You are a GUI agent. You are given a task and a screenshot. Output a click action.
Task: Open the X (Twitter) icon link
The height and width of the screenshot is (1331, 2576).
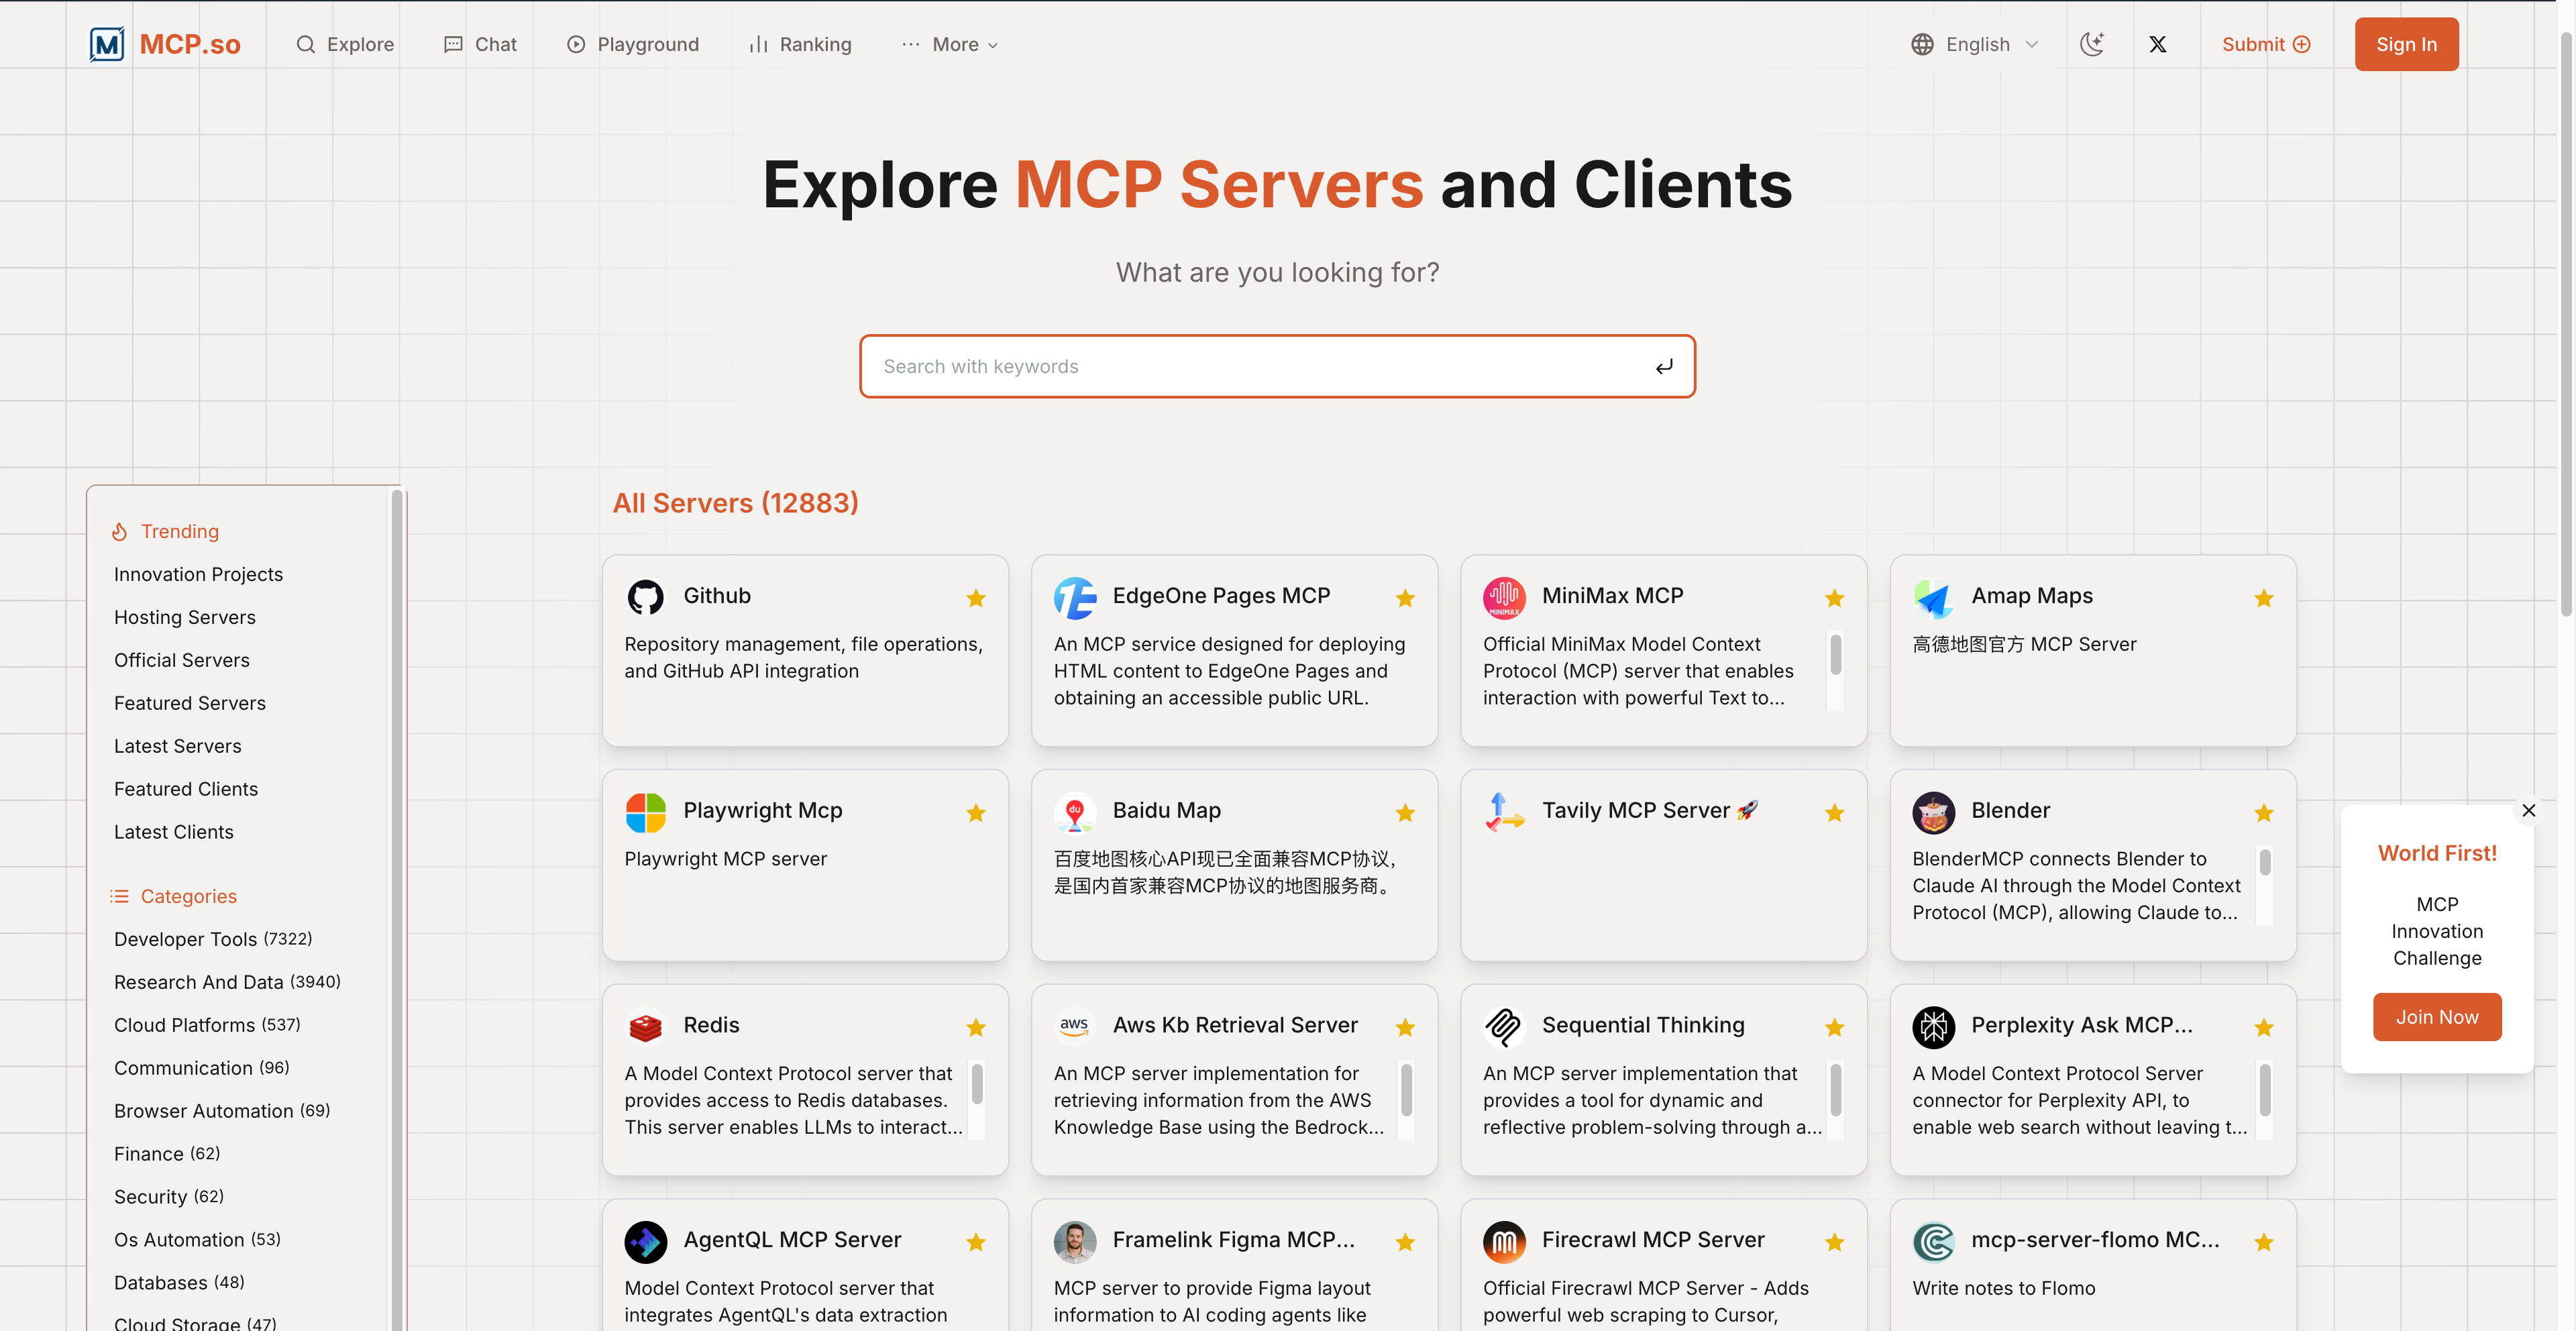pyautogui.click(x=2157, y=44)
